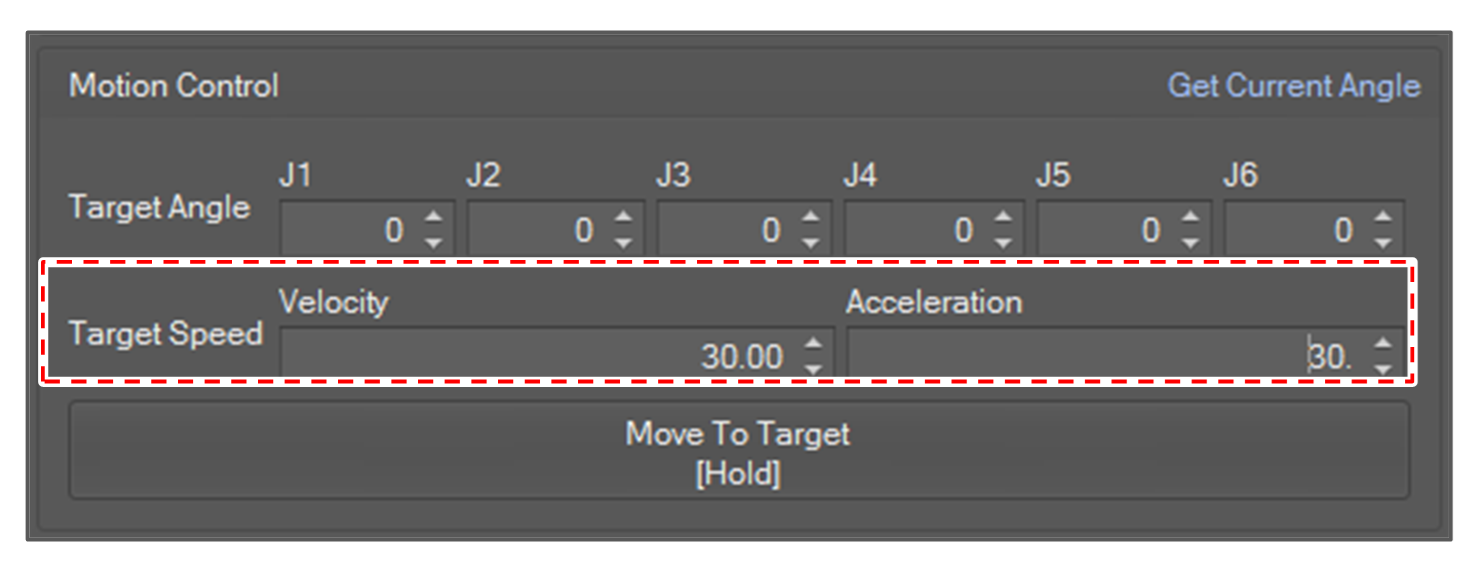Decrement the J2 angle spinner down

coord(622,242)
